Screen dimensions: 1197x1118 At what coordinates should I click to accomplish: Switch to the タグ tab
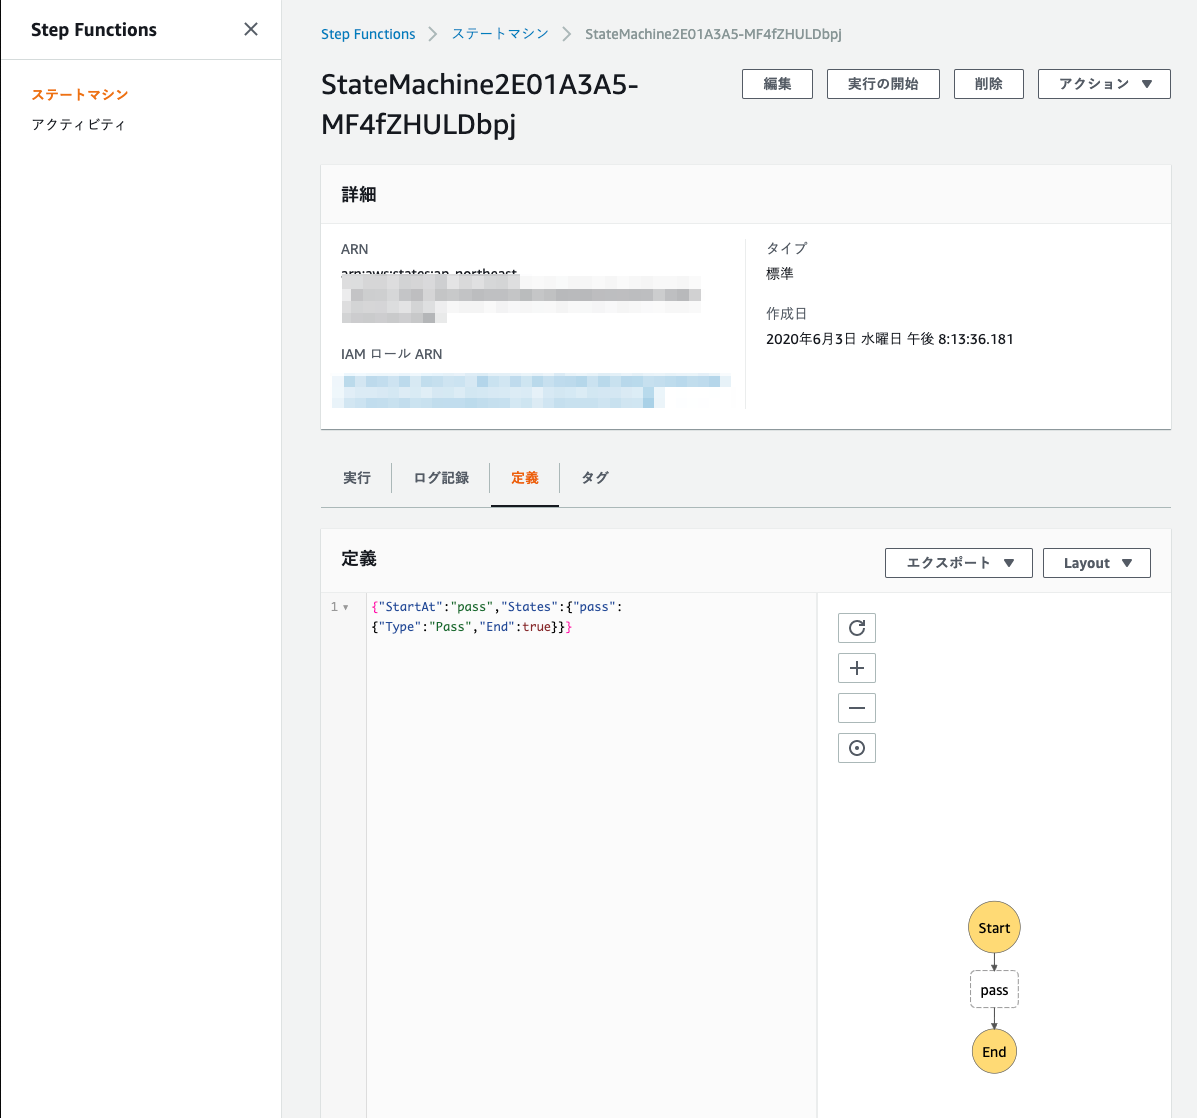point(595,478)
